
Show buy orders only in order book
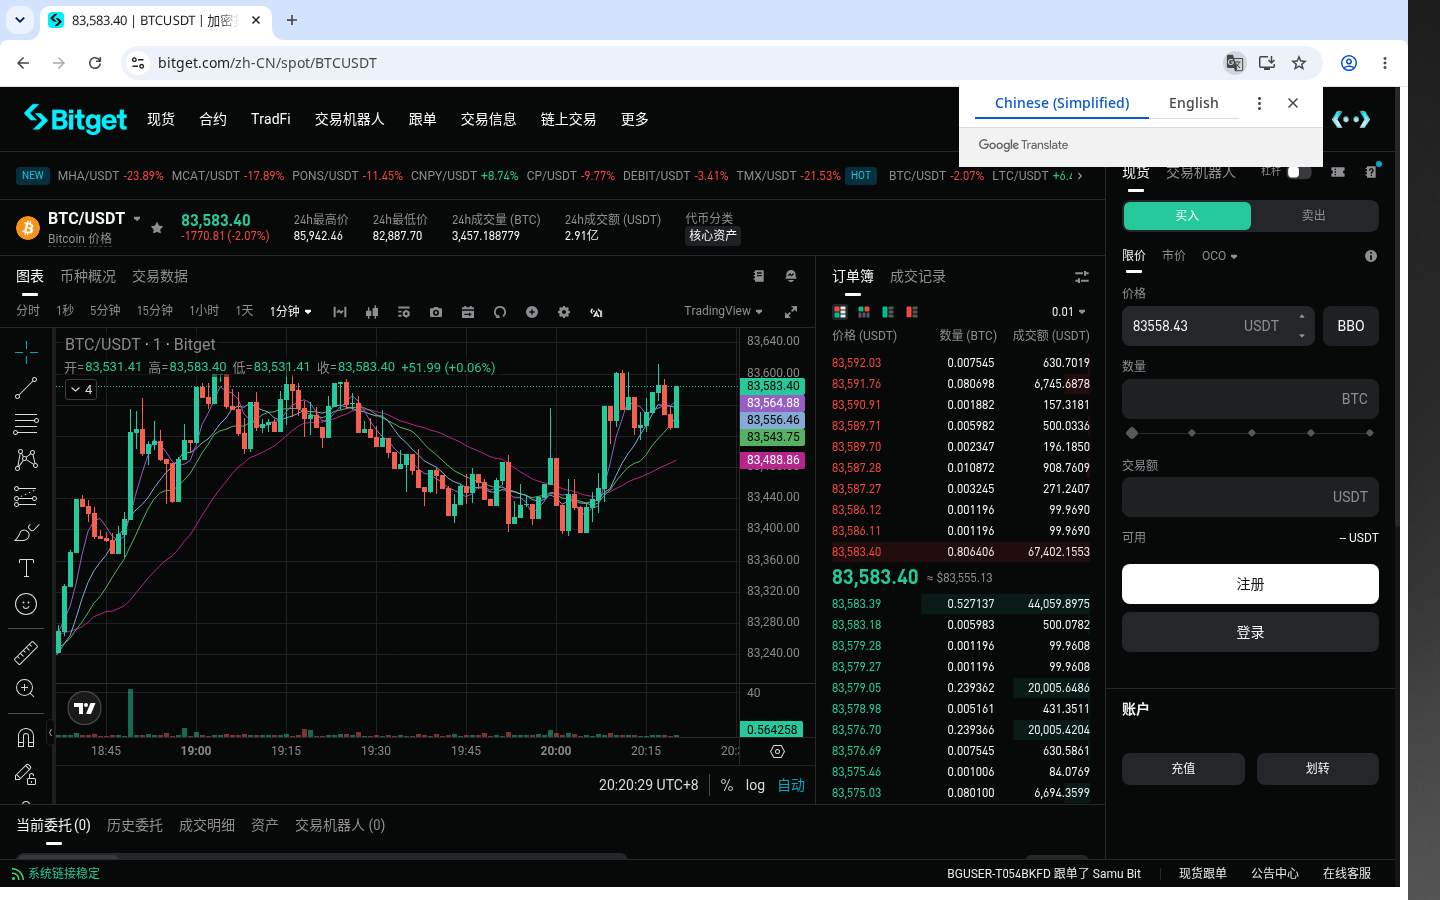click(x=888, y=312)
